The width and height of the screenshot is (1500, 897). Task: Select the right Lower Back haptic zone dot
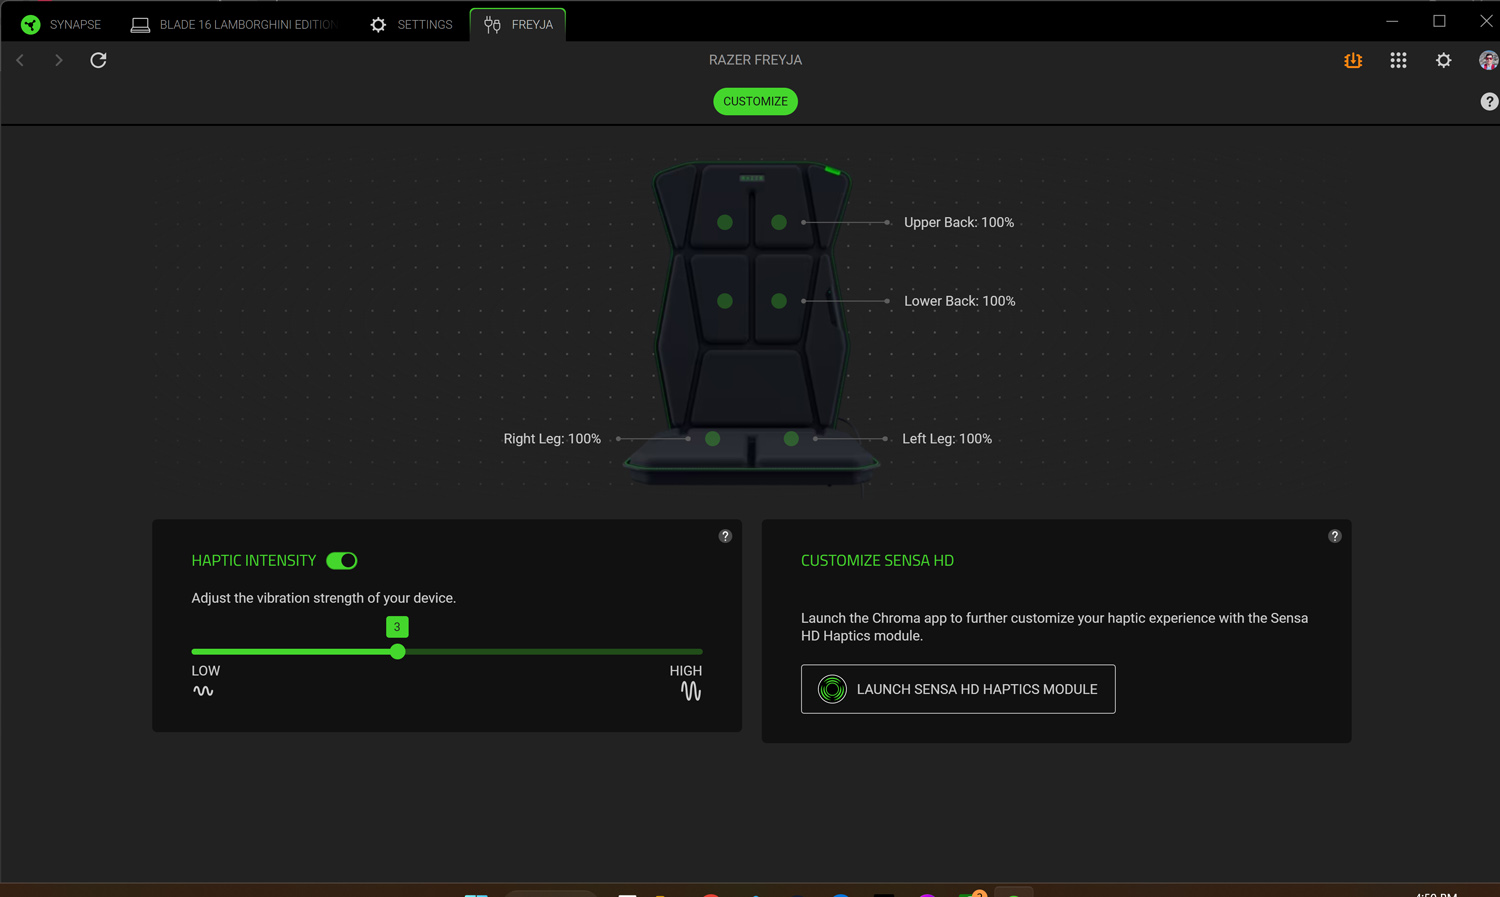point(779,301)
